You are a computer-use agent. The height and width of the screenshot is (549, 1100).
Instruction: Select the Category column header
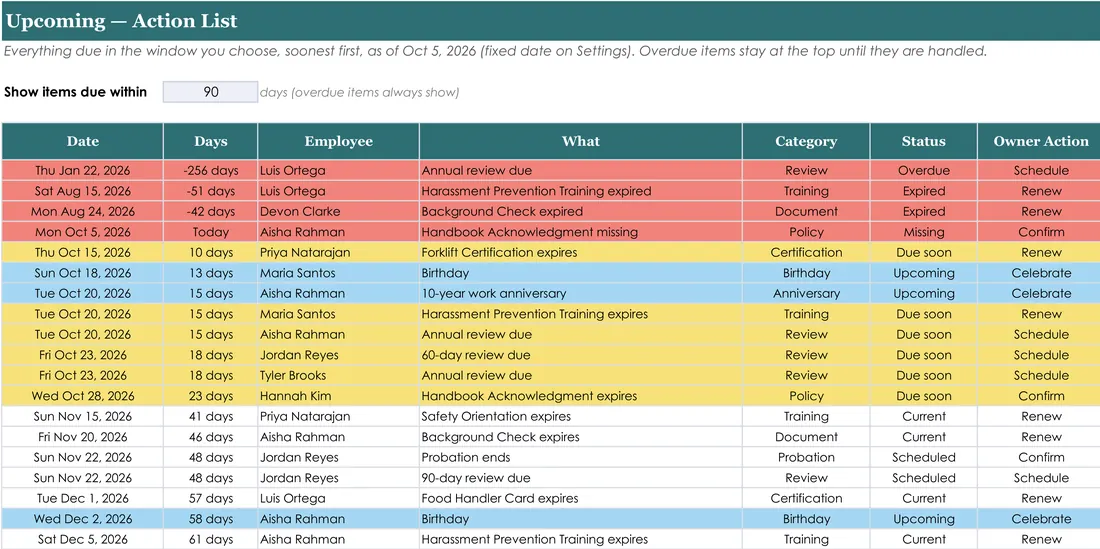pos(806,141)
